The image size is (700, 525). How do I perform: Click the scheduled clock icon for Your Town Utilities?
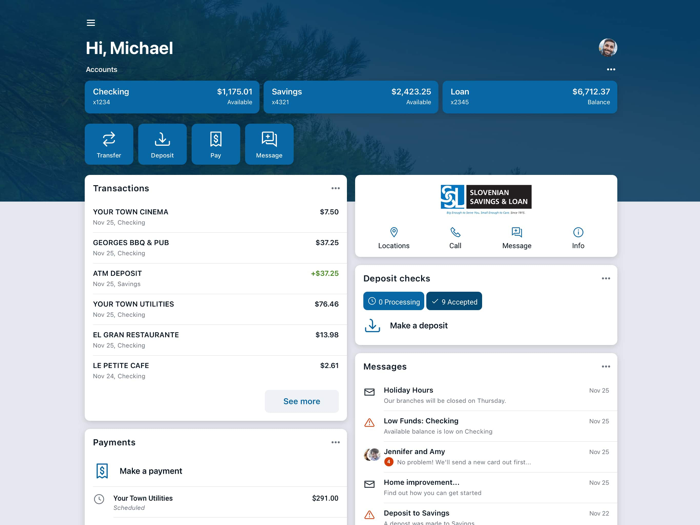click(x=99, y=499)
